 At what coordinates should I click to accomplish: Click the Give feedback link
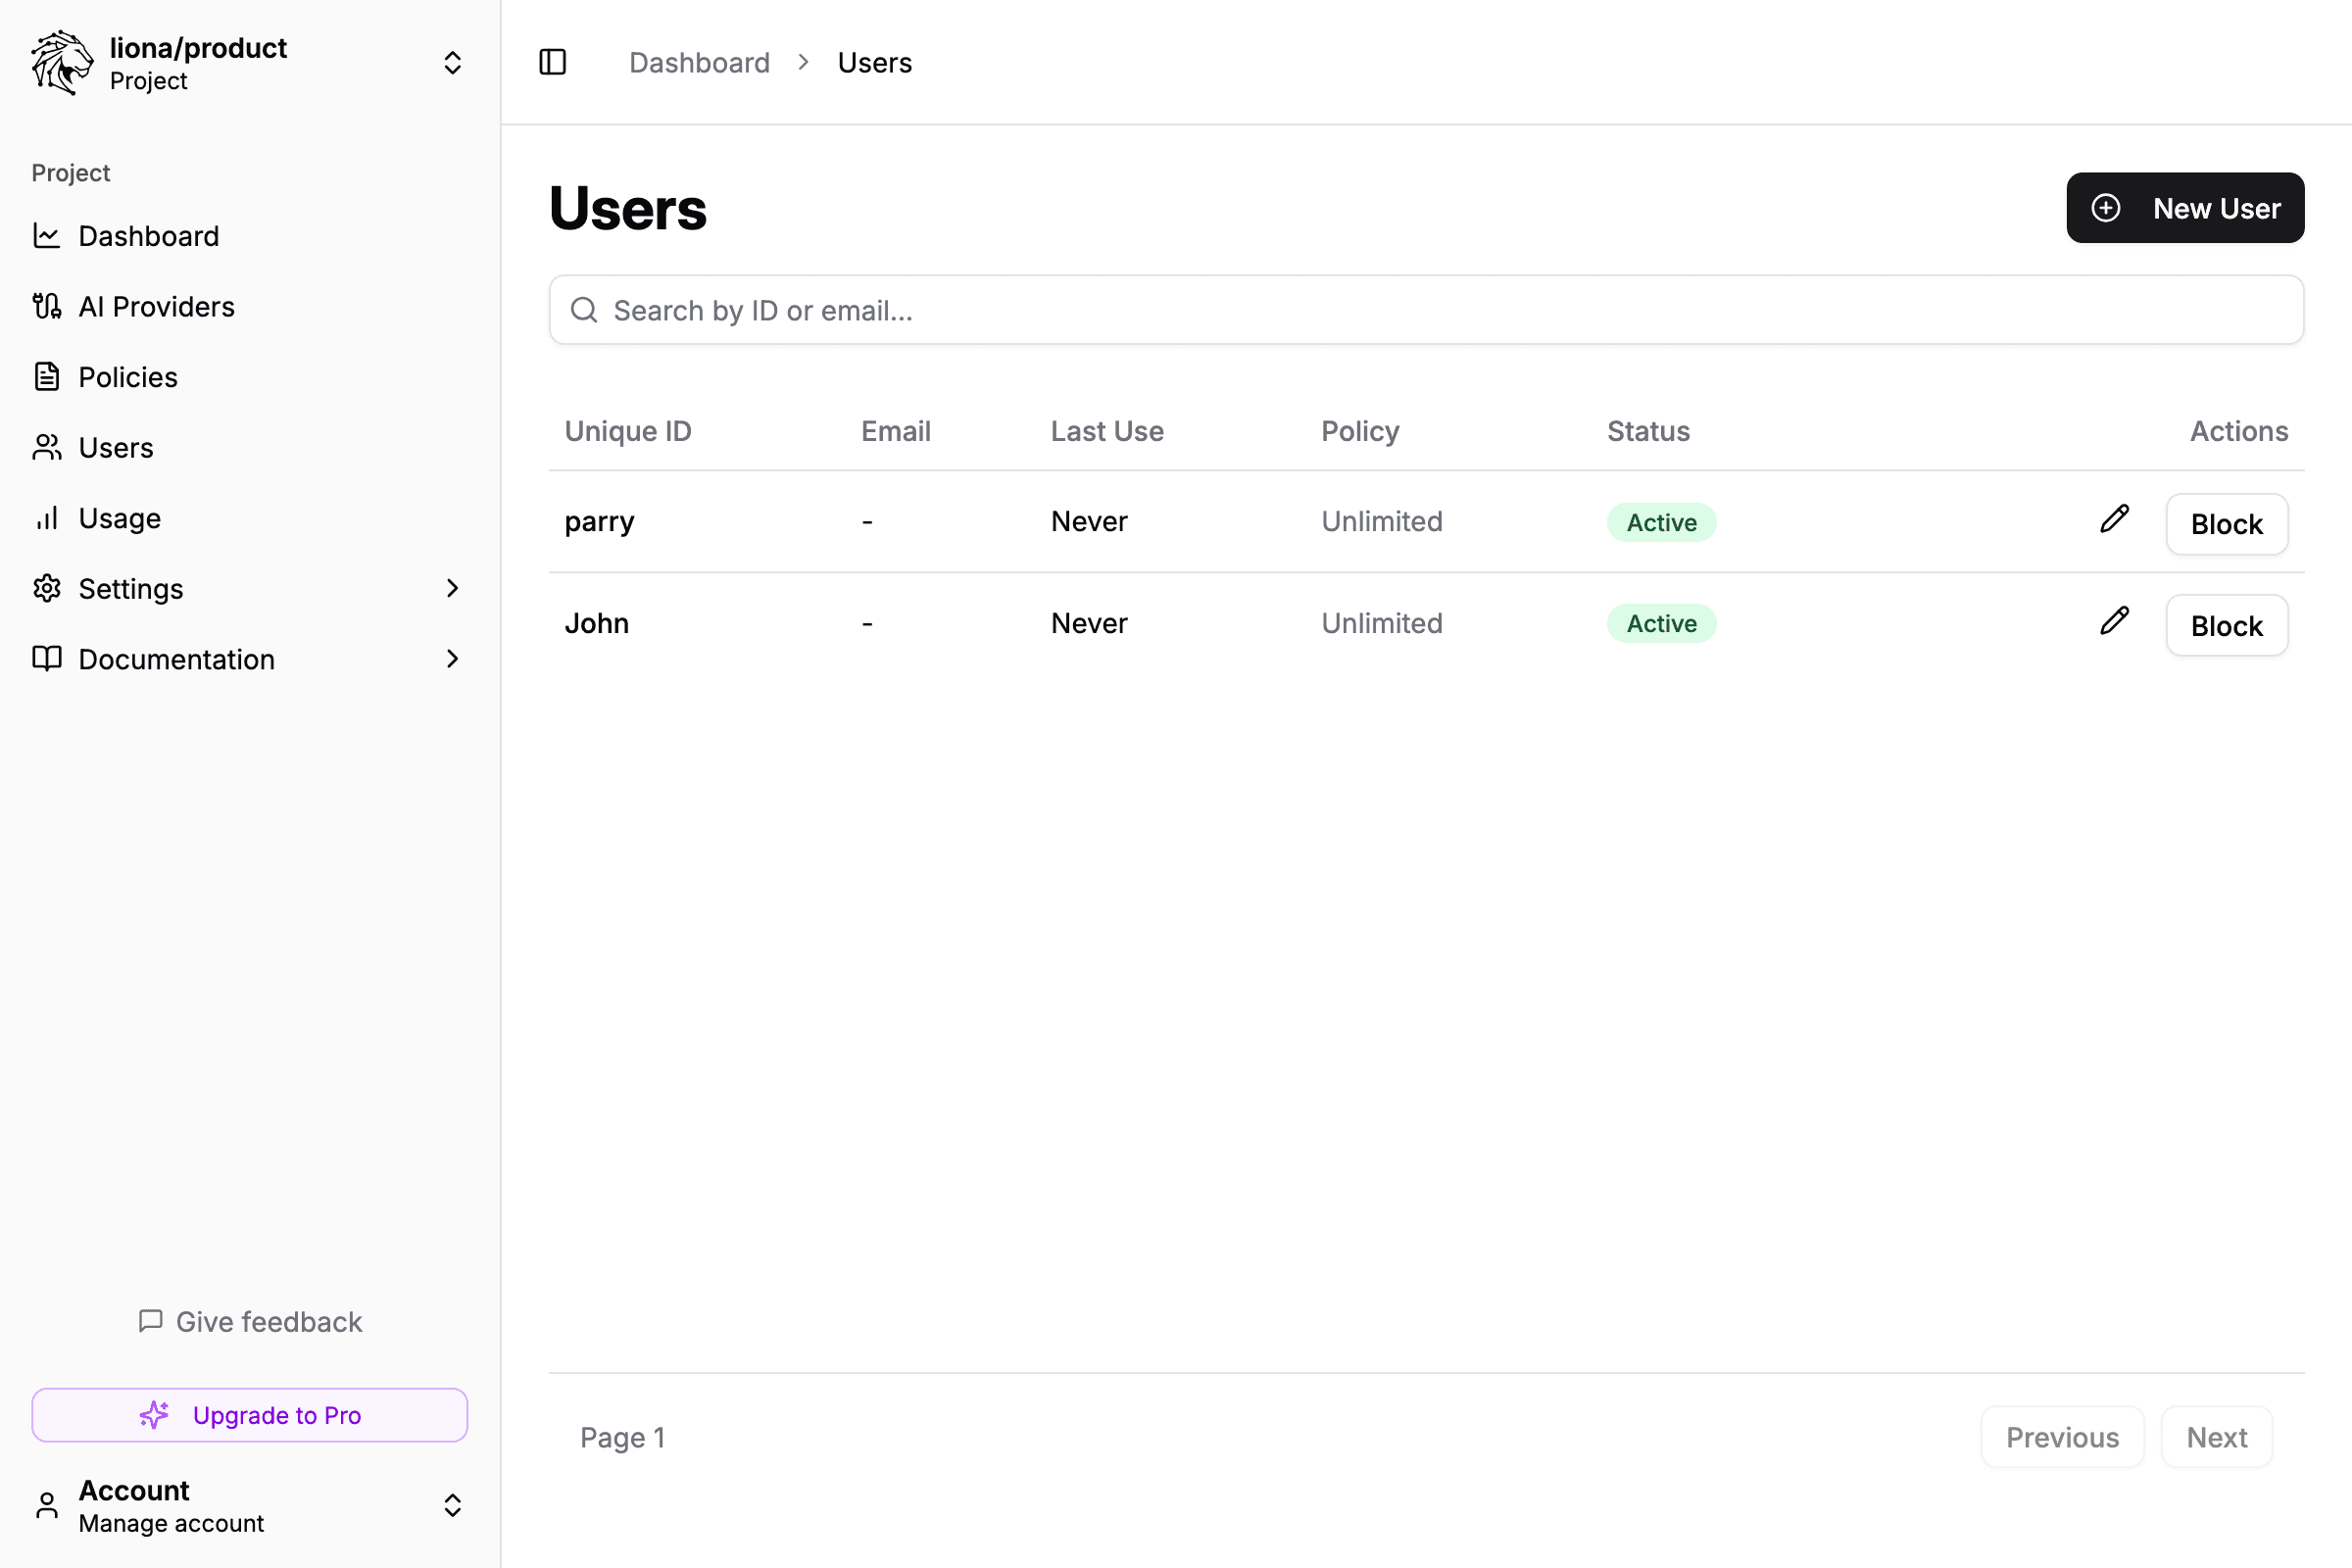(250, 1321)
